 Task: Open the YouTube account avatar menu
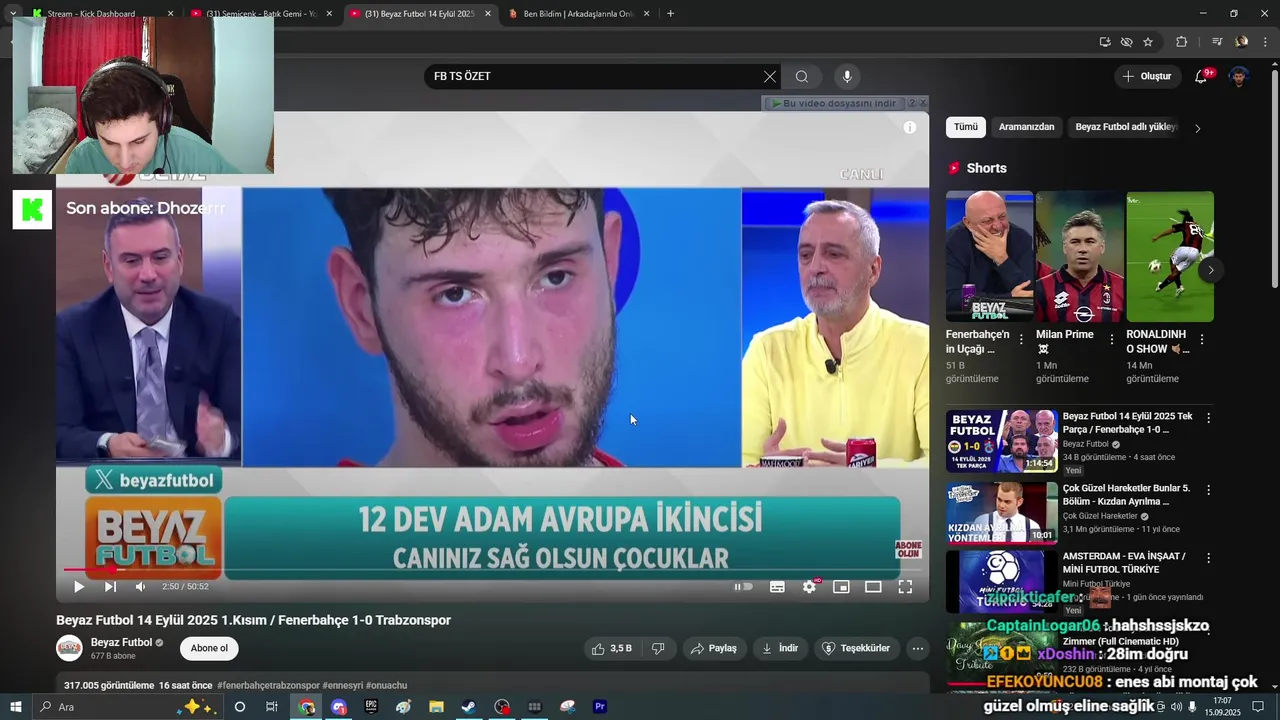tap(1239, 76)
